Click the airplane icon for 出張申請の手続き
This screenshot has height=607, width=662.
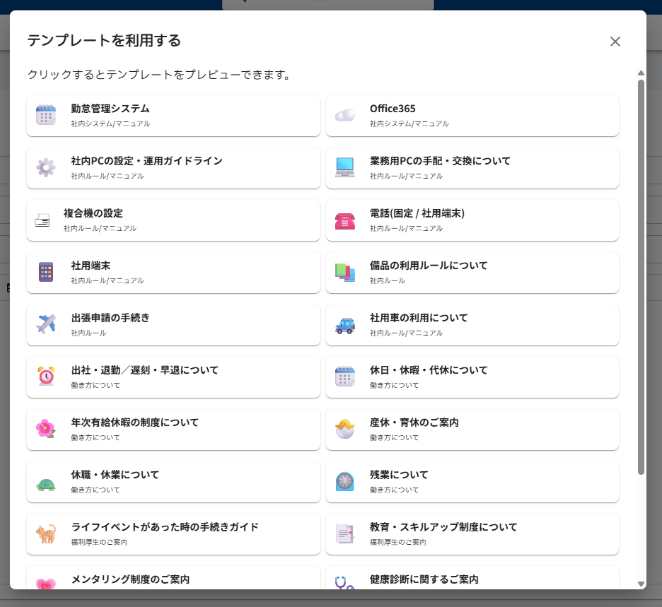[46, 324]
